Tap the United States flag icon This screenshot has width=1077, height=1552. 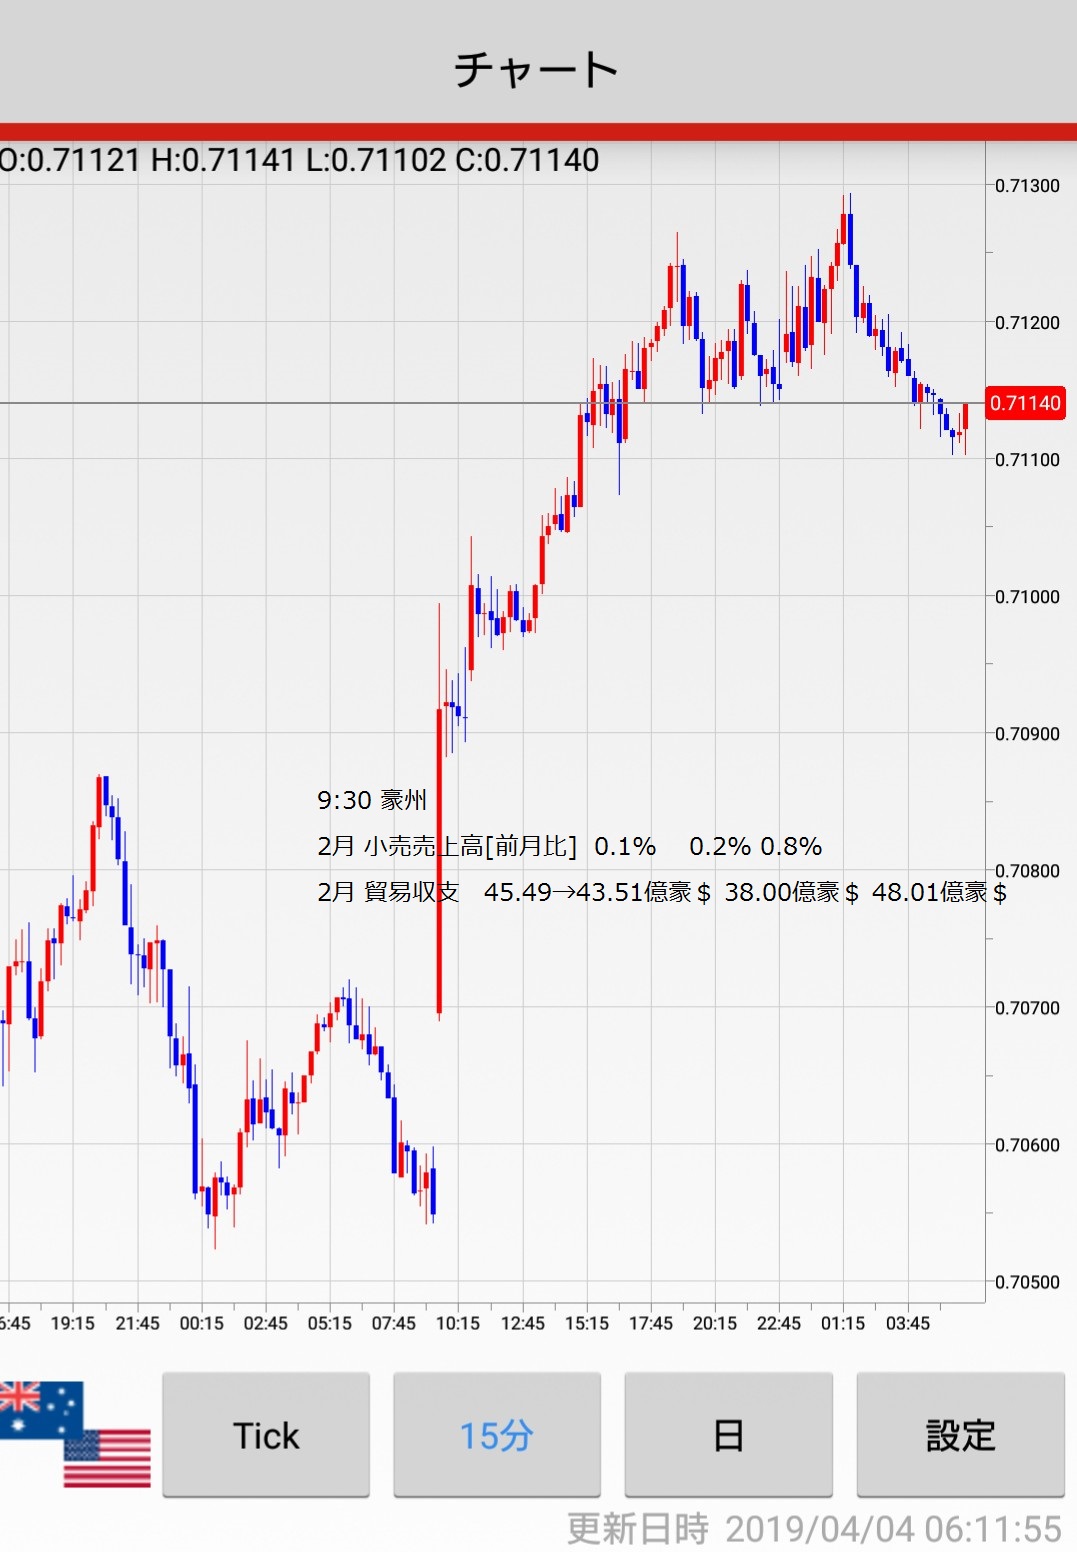tap(108, 1458)
